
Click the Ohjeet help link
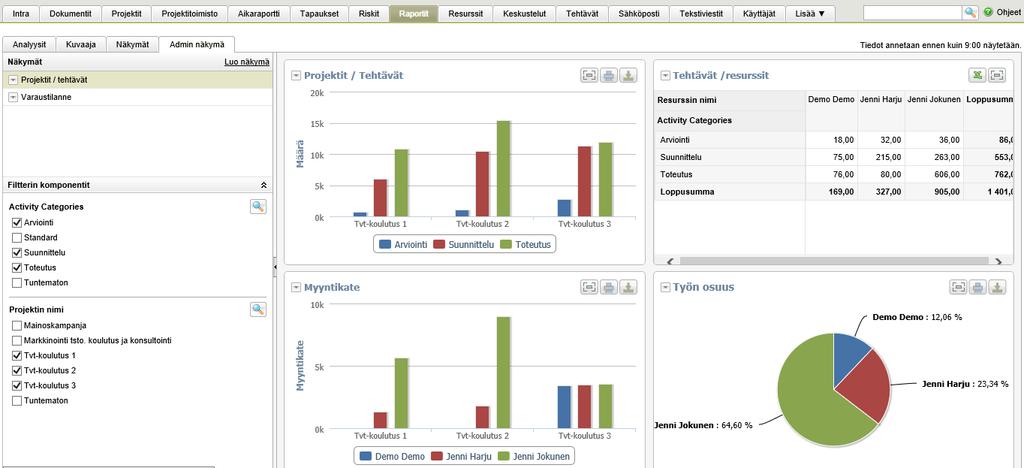click(x=1009, y=12)
